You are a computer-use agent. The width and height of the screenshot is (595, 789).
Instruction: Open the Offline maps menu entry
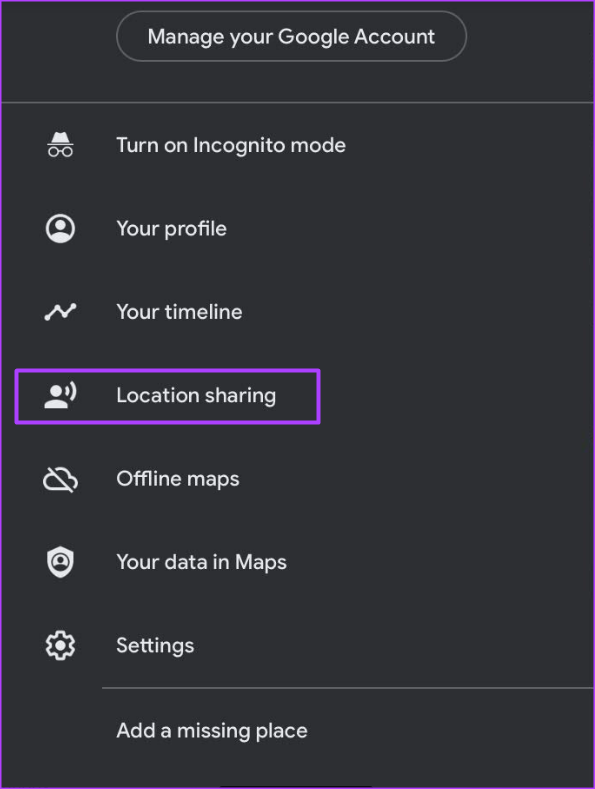click(x=297, y=479)
